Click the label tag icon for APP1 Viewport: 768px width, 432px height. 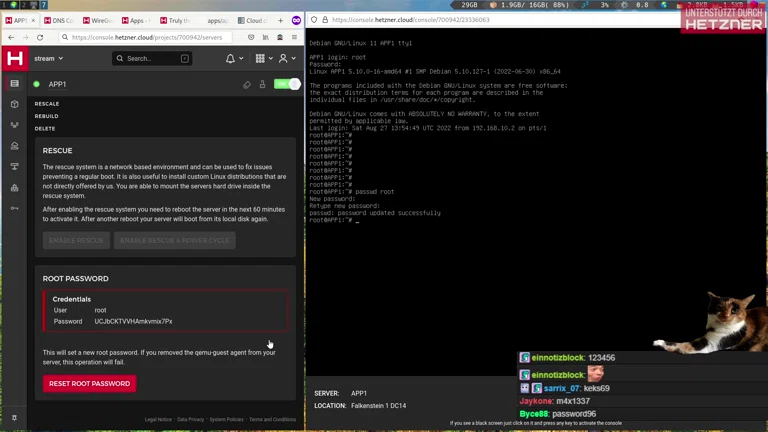pyautogui.click(x=247, y=85)
